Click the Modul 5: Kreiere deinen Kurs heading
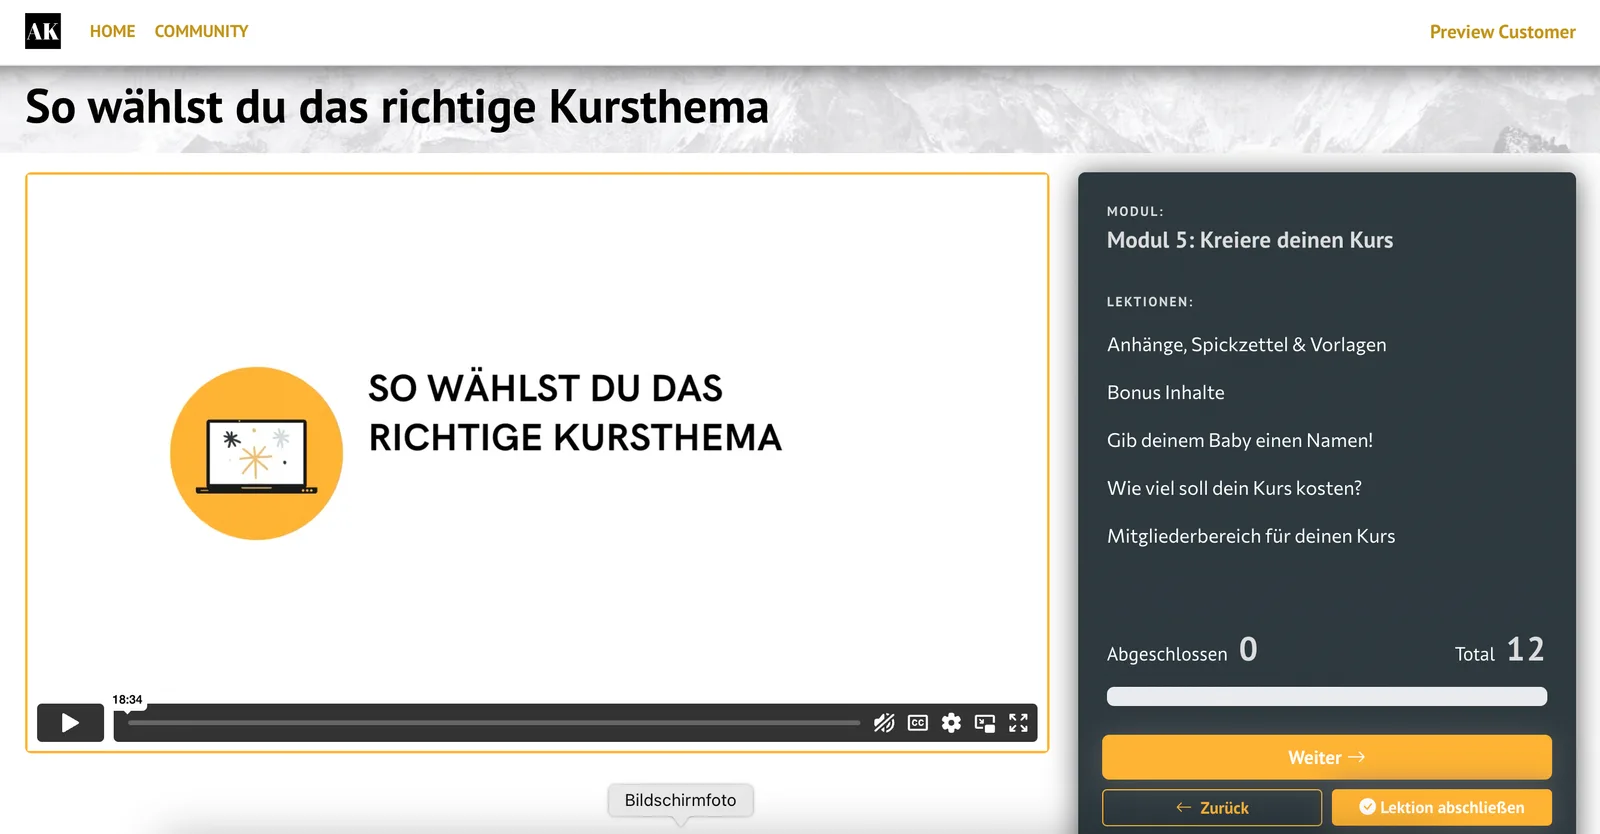The image size is (1600, 834). (1249, 240)
